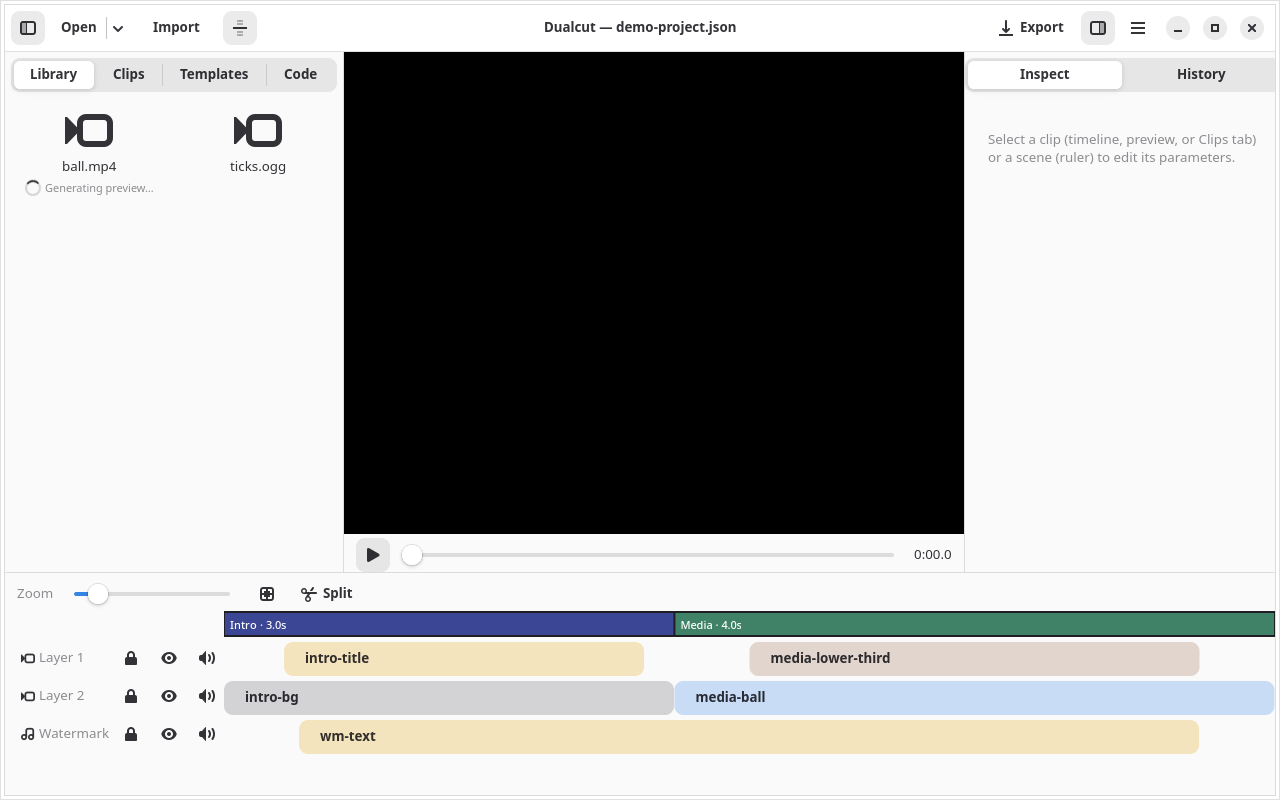Screen dimensions: 1280x800
Task: Click the Layer 2 label
Action: click(61, 696)
